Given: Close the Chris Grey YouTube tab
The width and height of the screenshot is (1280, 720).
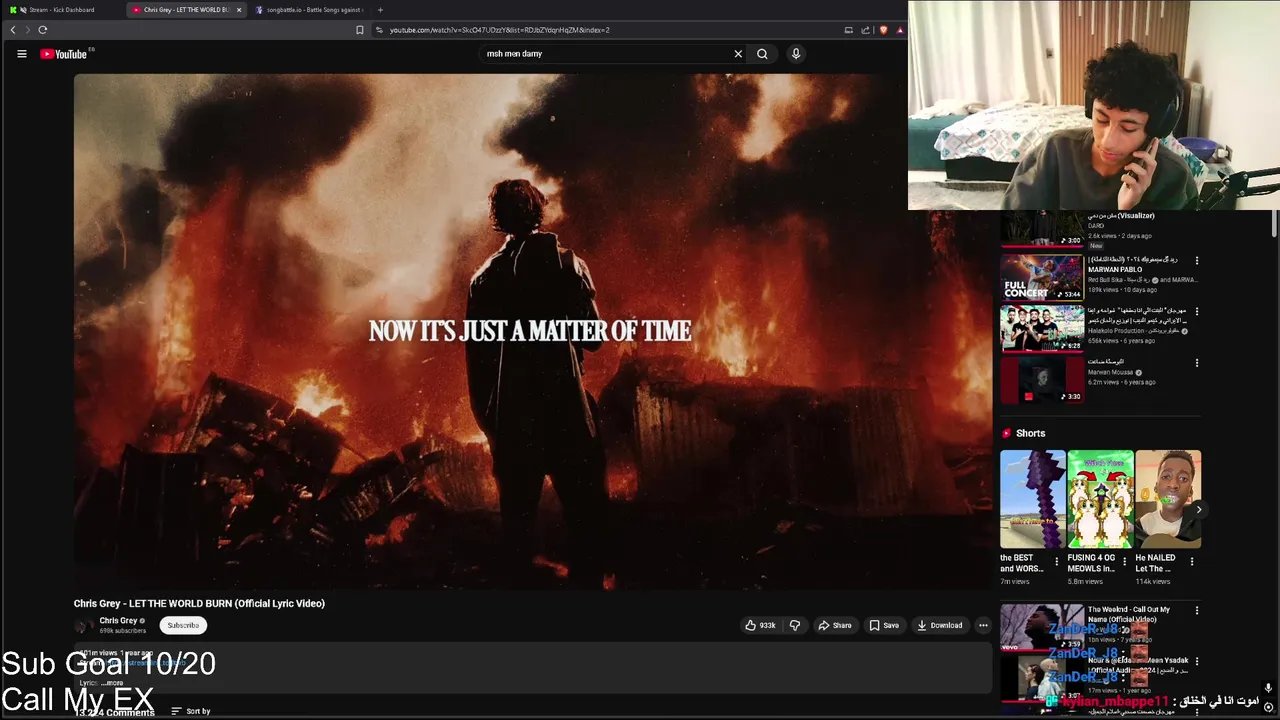Looking at the screenshot, I should pos(238,10).
